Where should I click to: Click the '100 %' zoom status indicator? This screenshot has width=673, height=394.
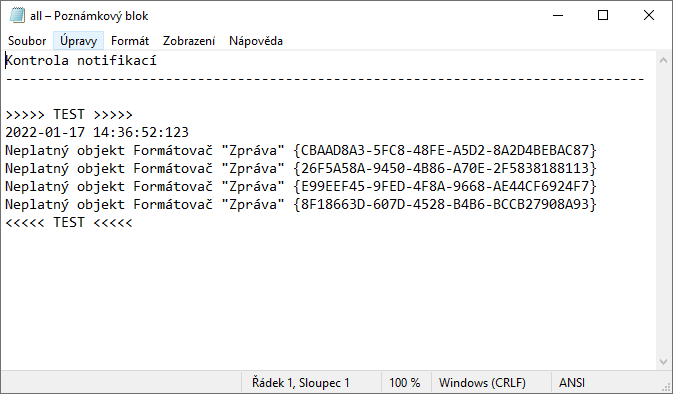click(405, 382)
